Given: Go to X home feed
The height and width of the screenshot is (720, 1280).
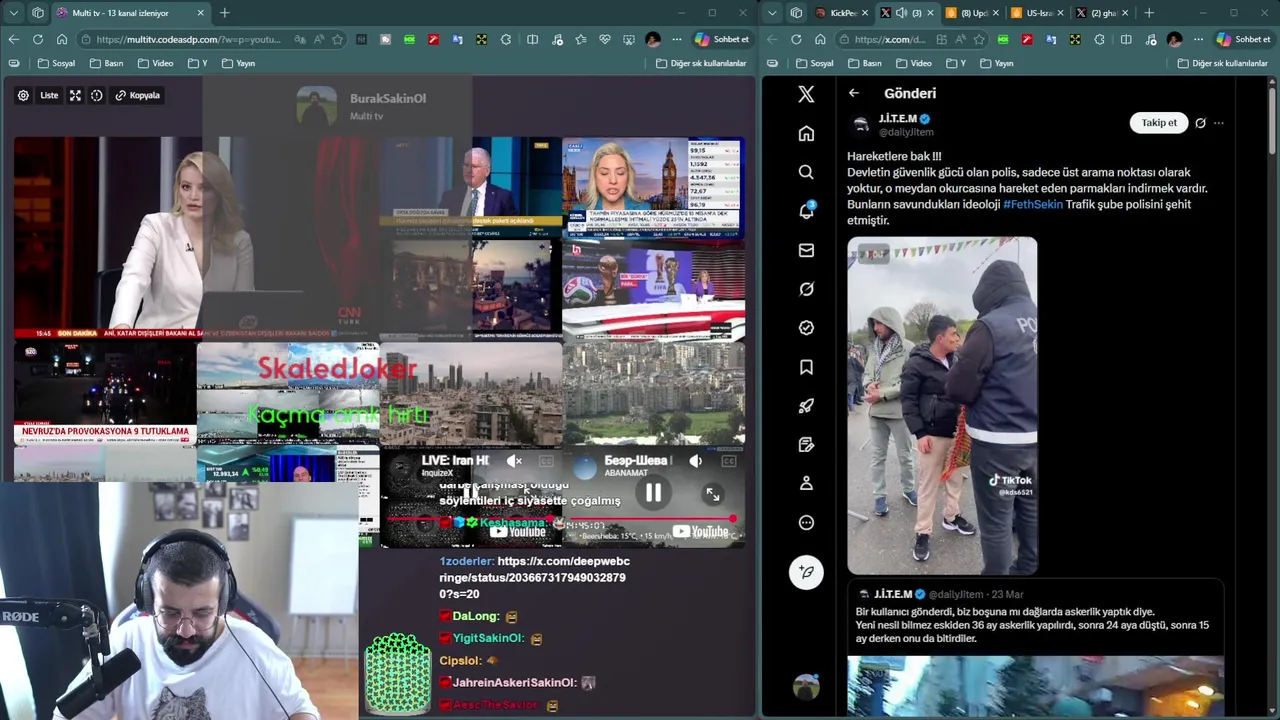Looking at the screenshot, I should pyautogui.click(x=806, y=133).
